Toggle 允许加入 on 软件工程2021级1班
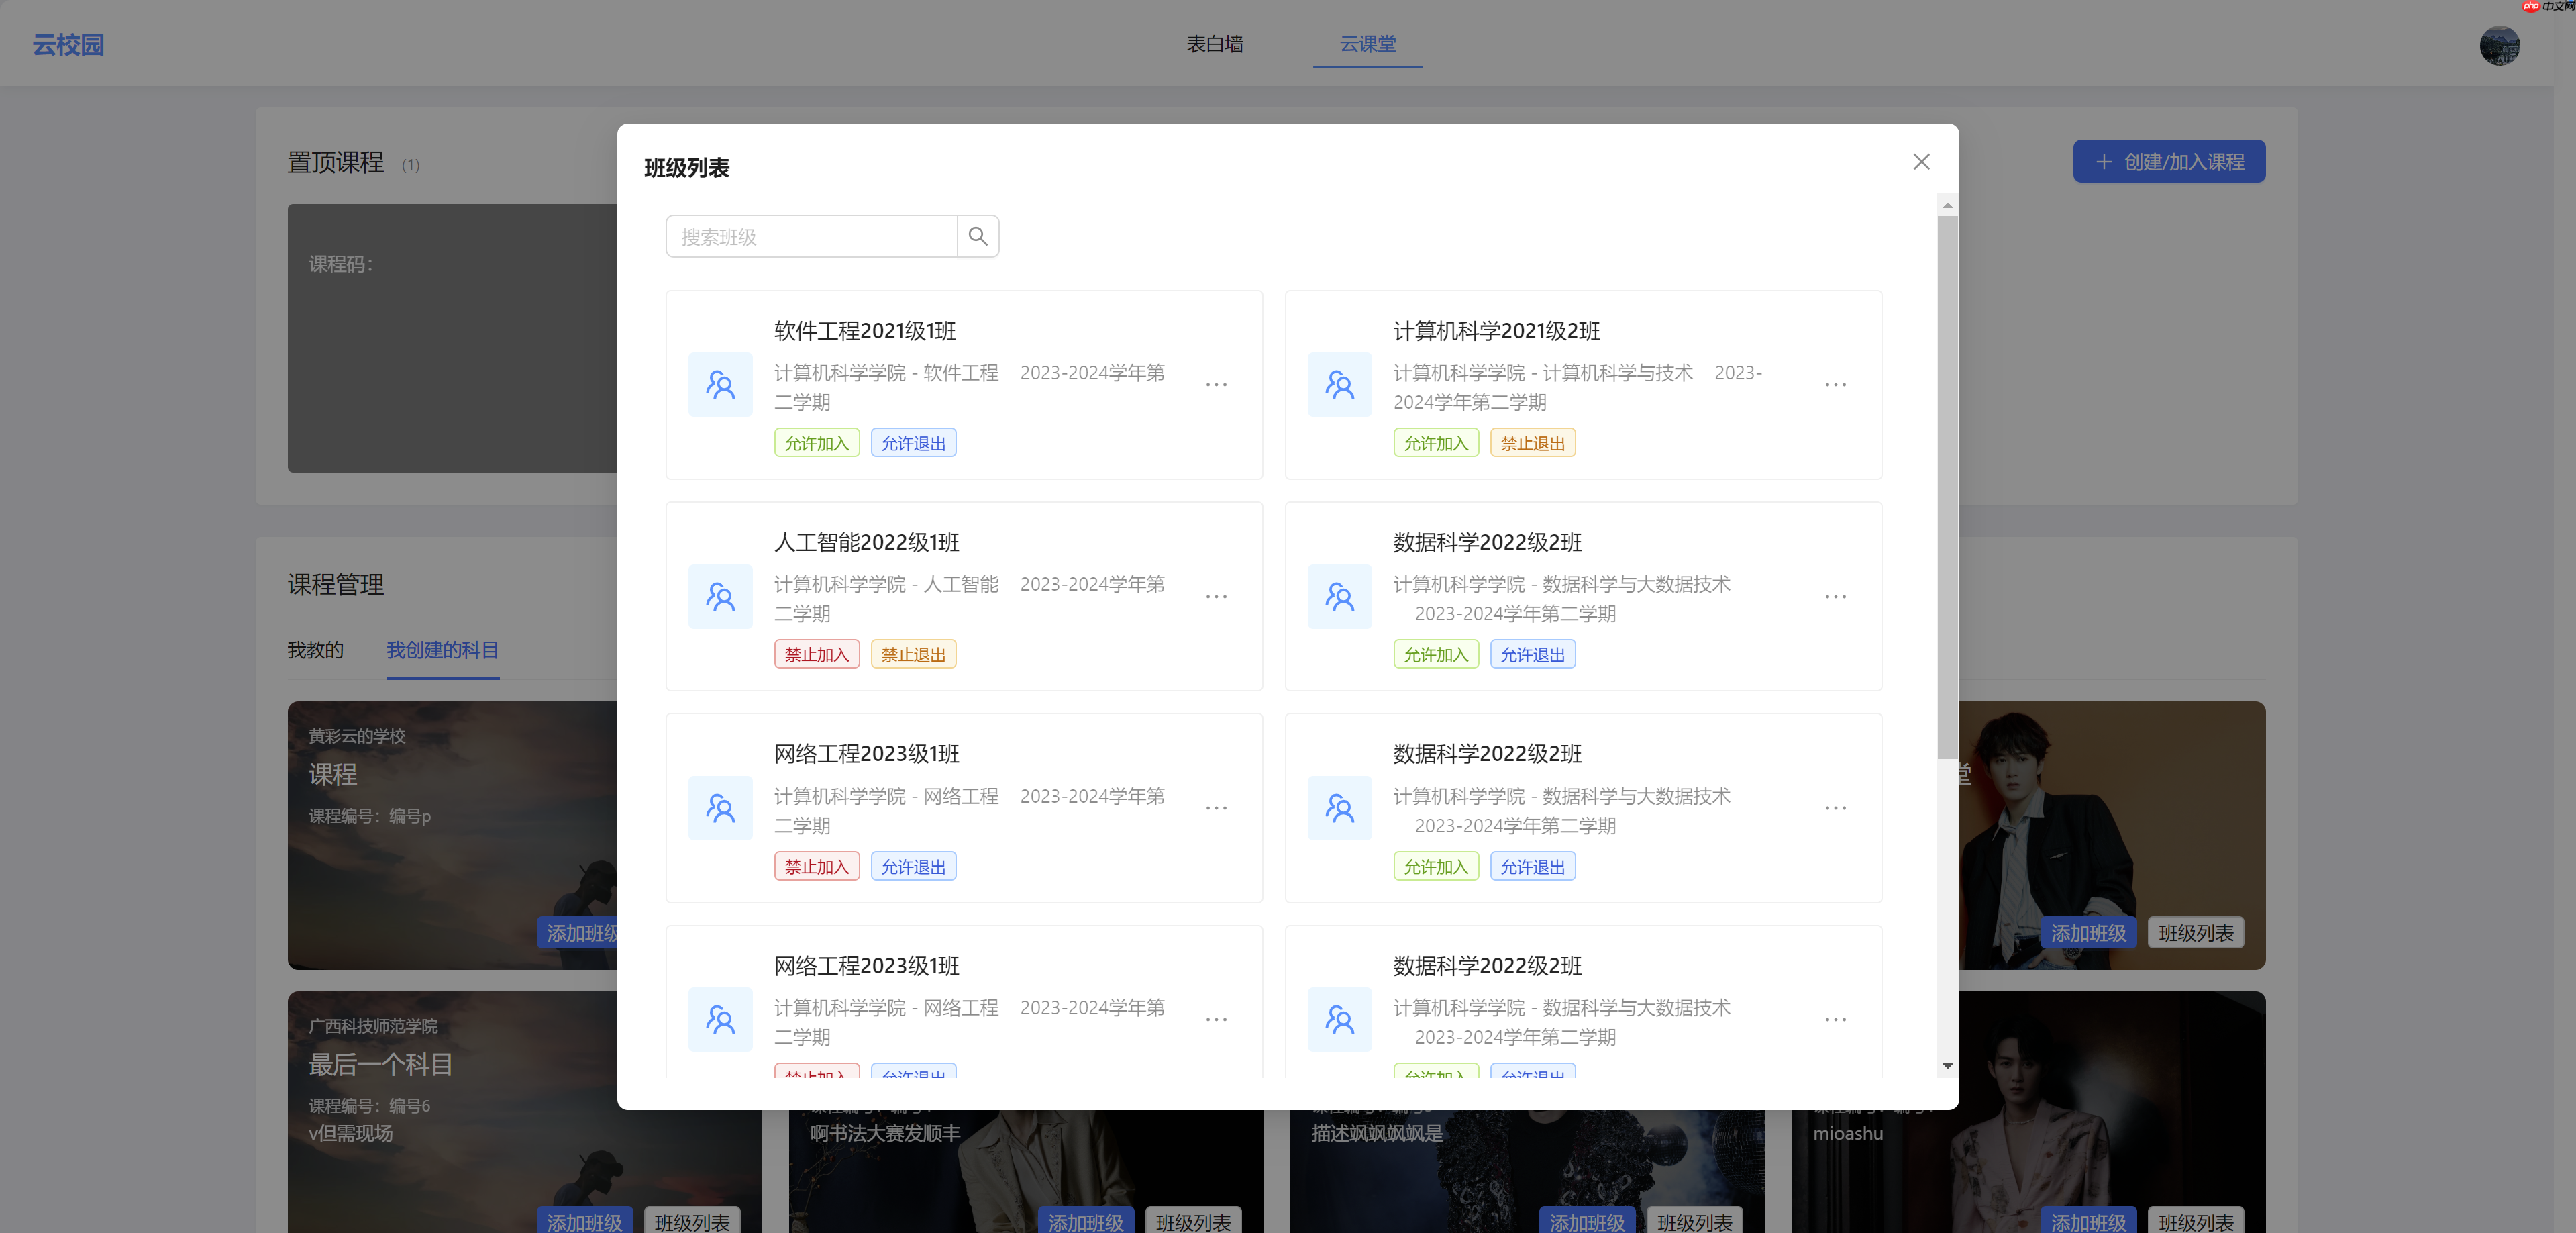 click(816, 442)
